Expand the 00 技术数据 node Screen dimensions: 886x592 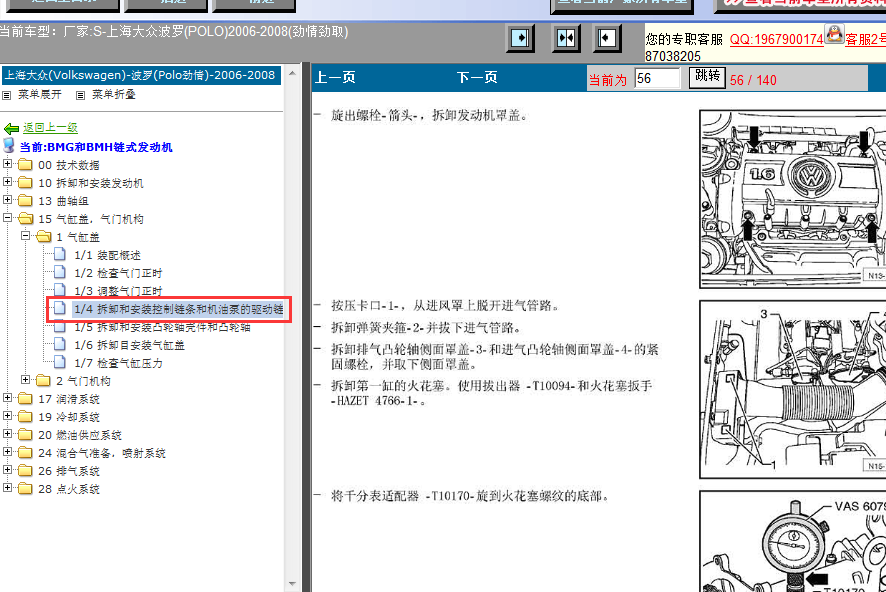pos(7,164)
